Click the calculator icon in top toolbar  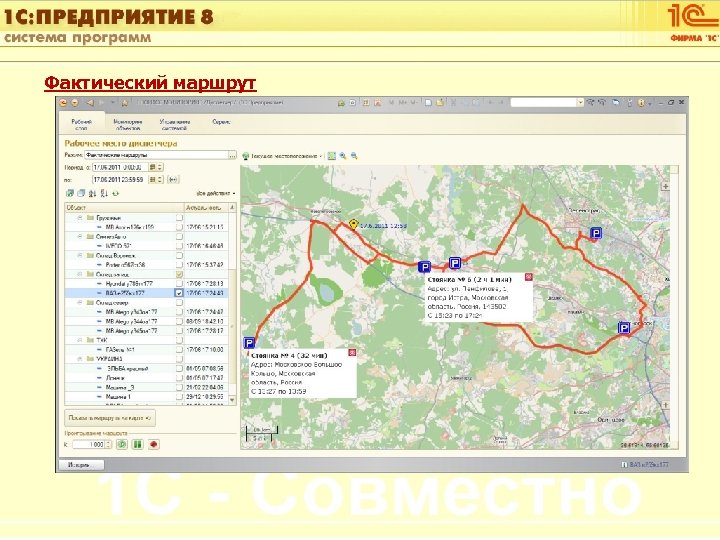pos(366,103)
